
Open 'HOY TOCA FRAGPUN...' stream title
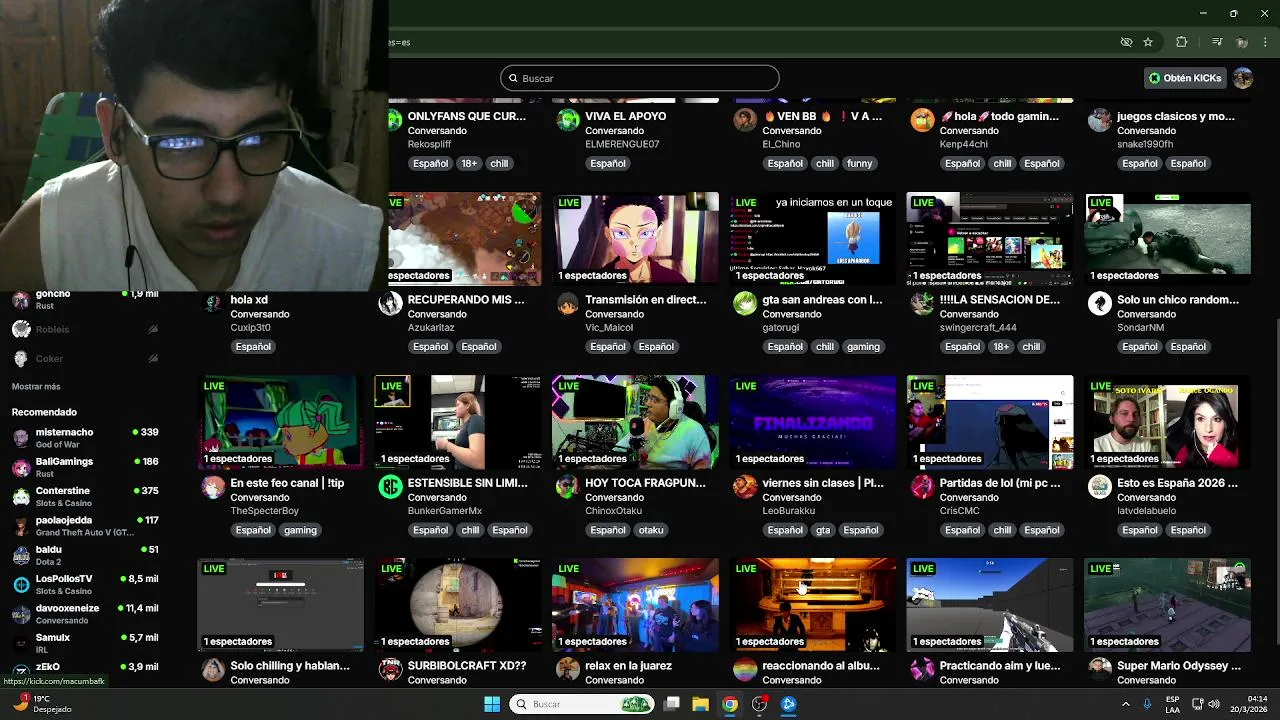[645, 482]
